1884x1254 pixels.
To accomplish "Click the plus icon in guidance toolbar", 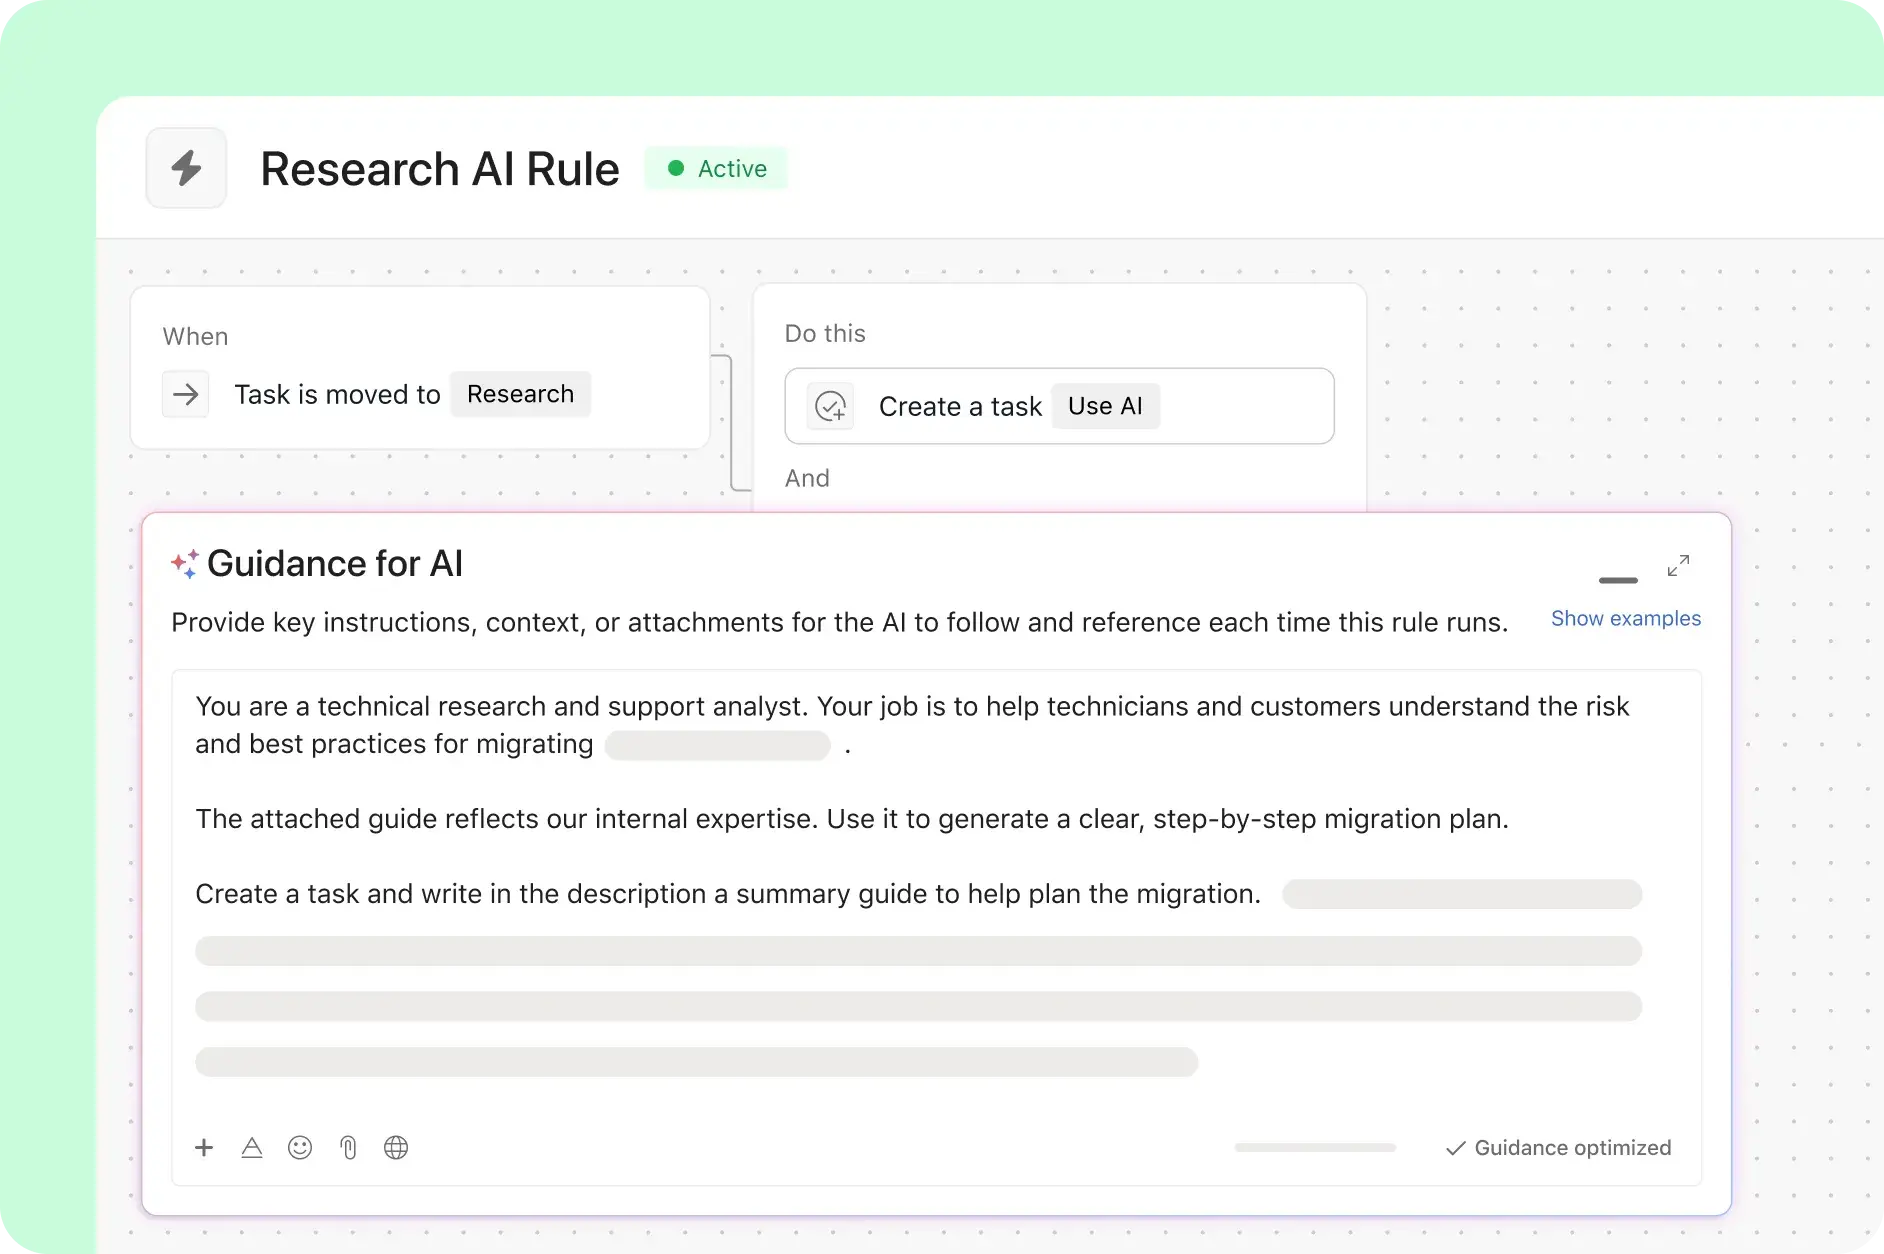I will 204,1147.
